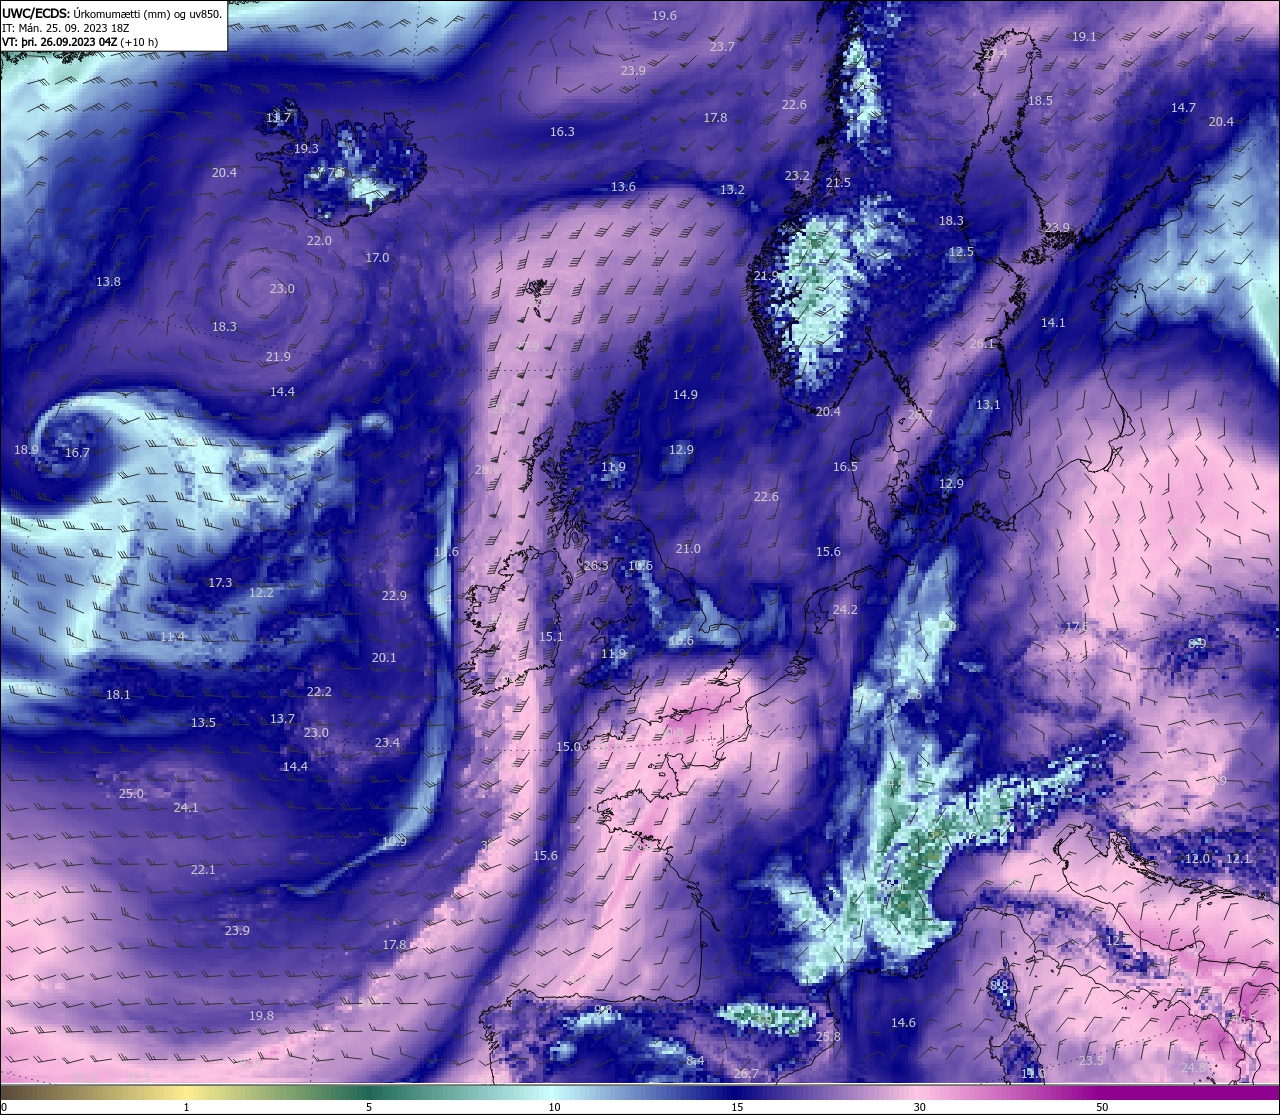Click the '1' tick on the color scale
Image resolution: width=1280 pixels, height=1115 pixels.
point(186,1107)
